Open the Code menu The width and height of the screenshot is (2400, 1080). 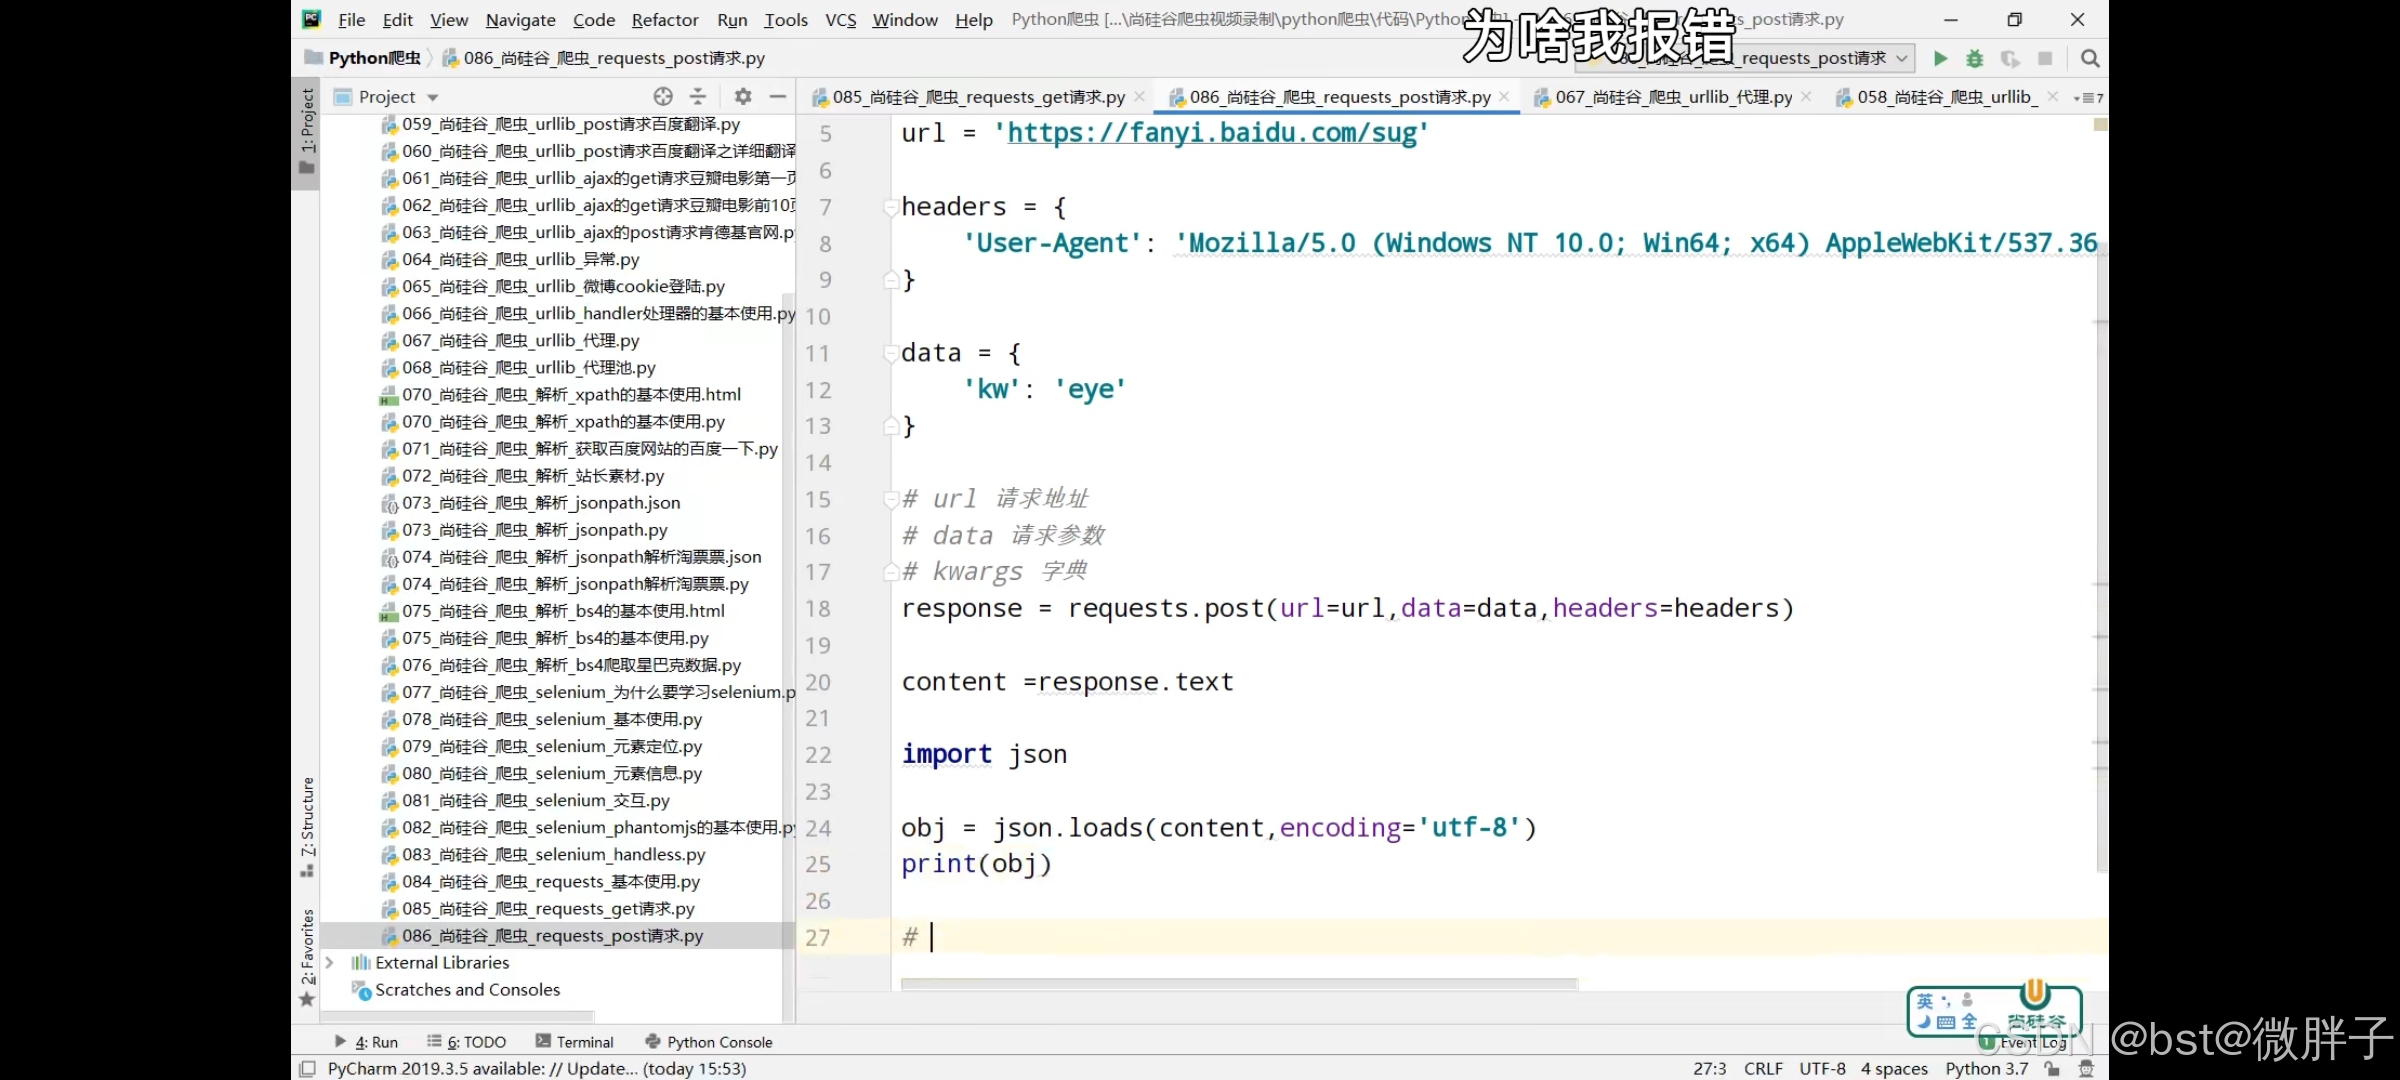tap(593, 20)
